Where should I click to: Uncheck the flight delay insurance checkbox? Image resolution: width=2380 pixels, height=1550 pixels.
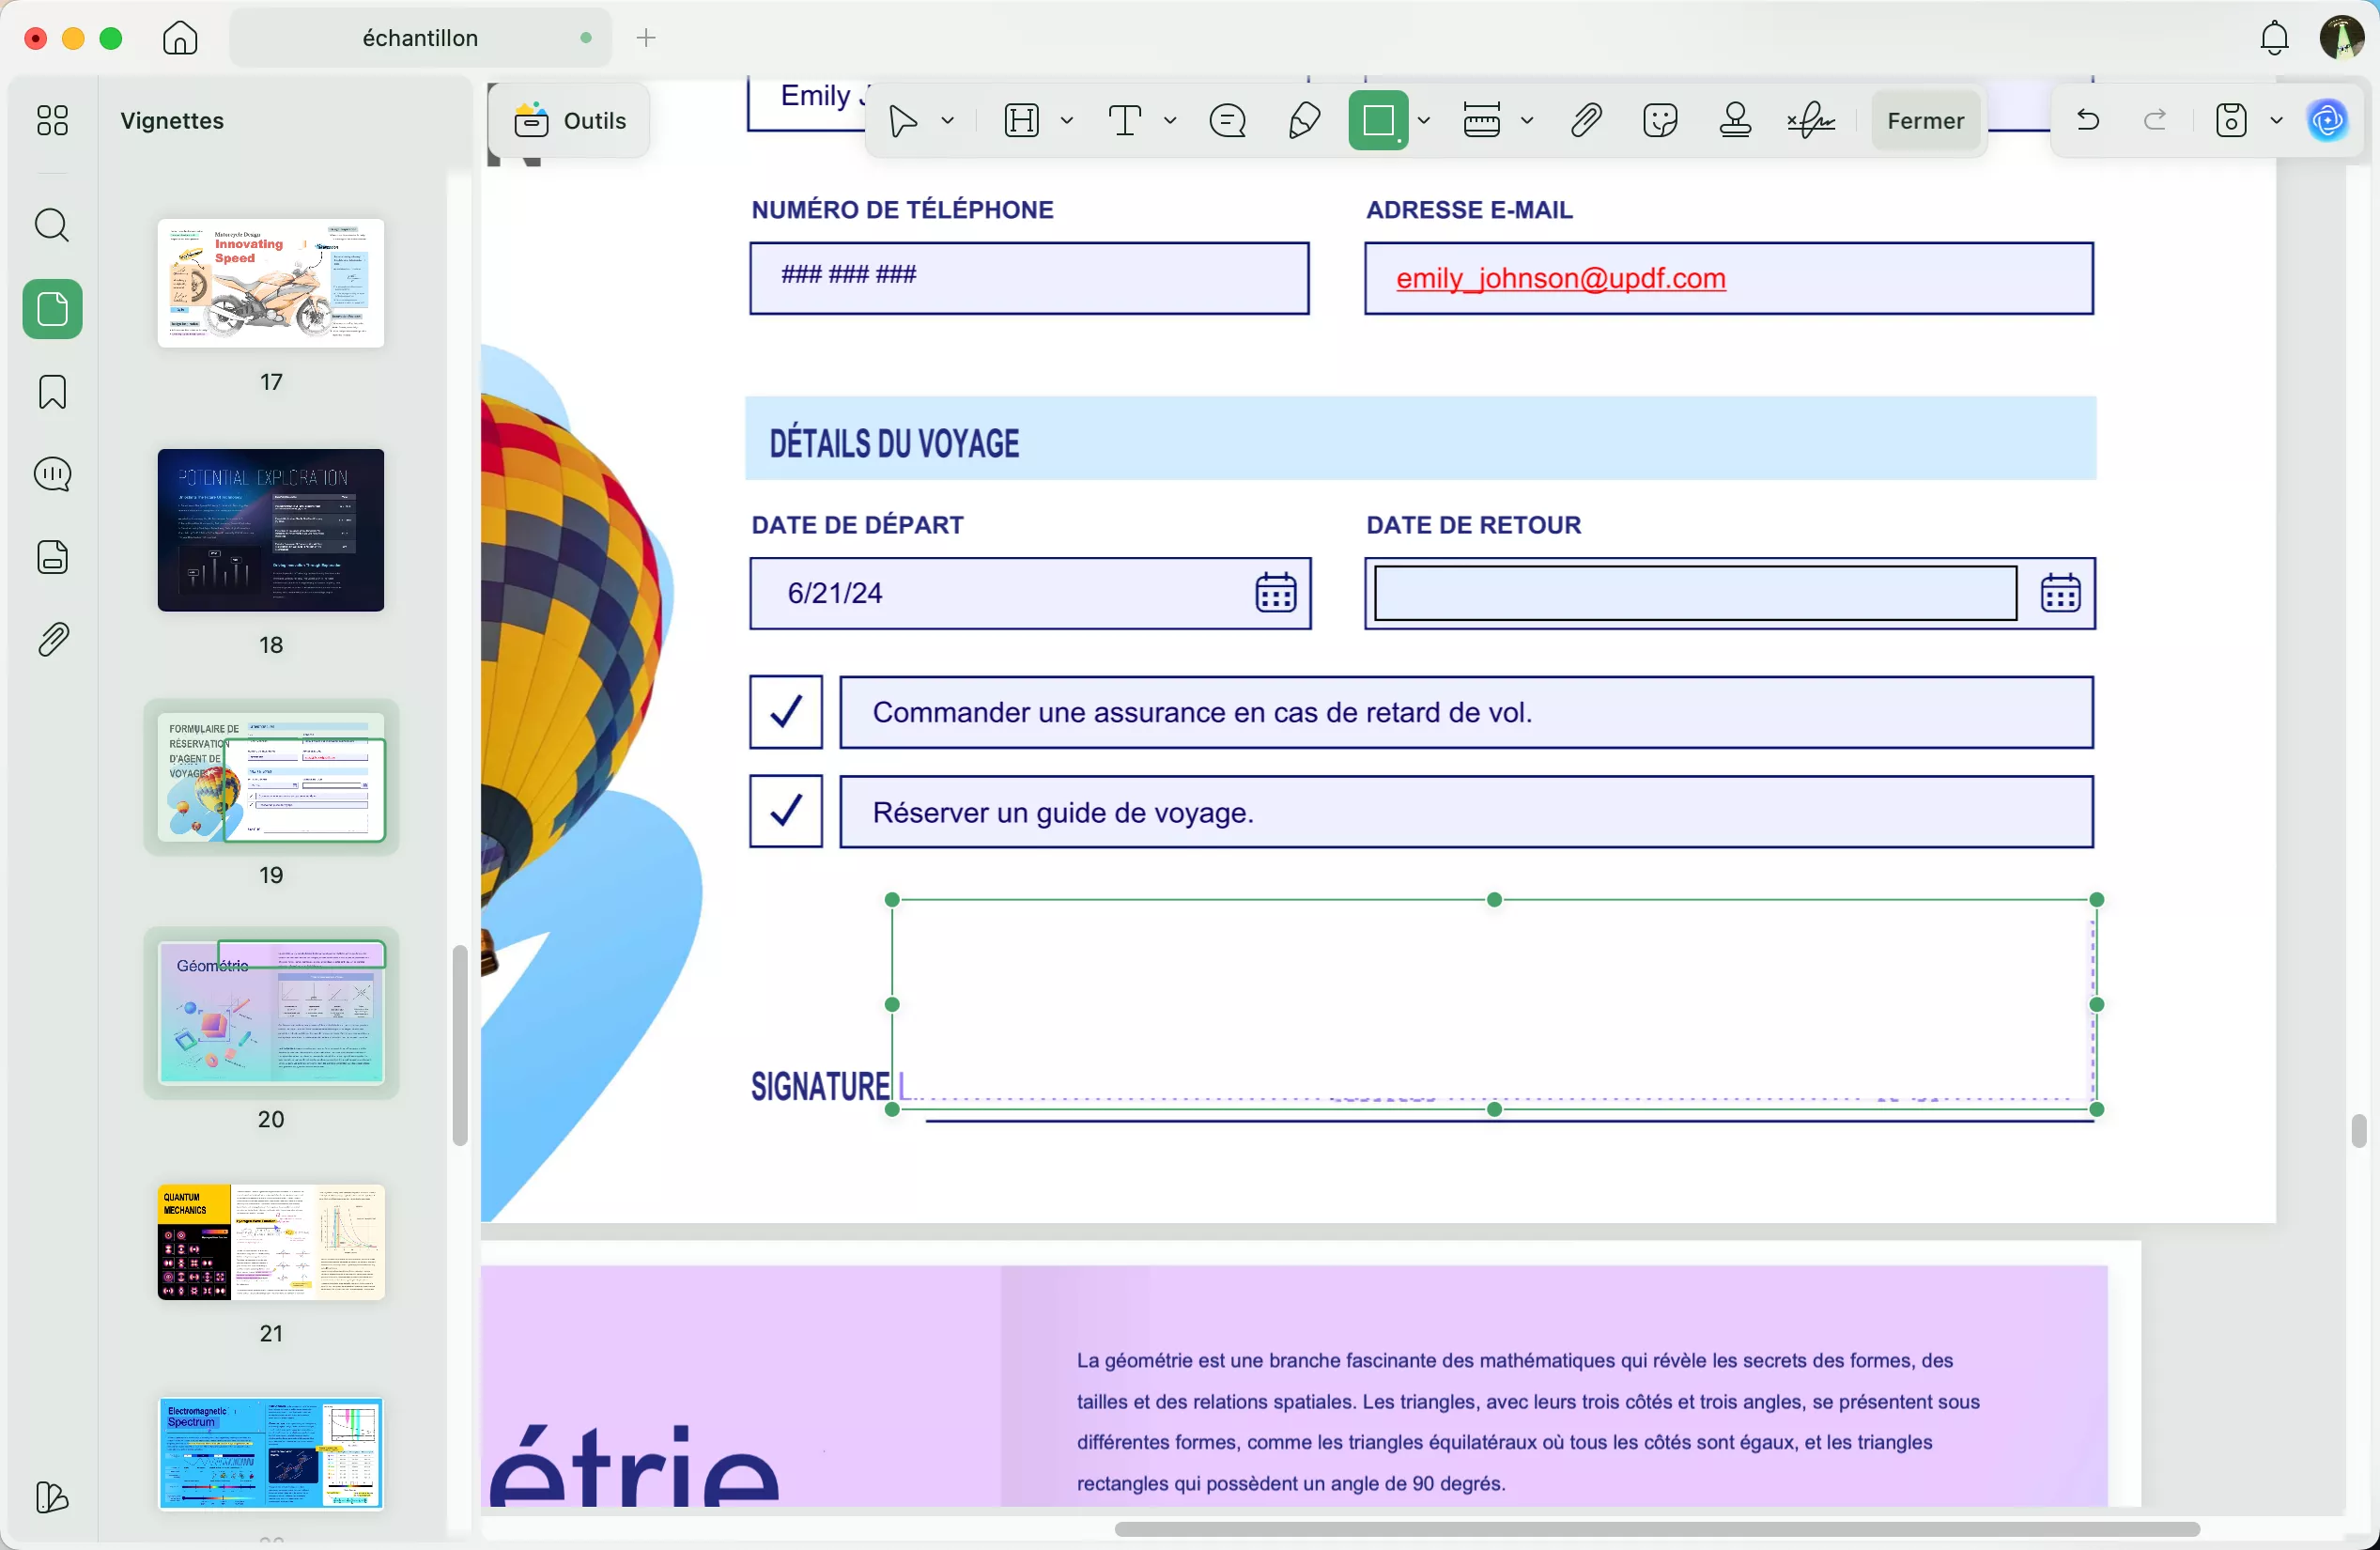[x=786, y=713]
